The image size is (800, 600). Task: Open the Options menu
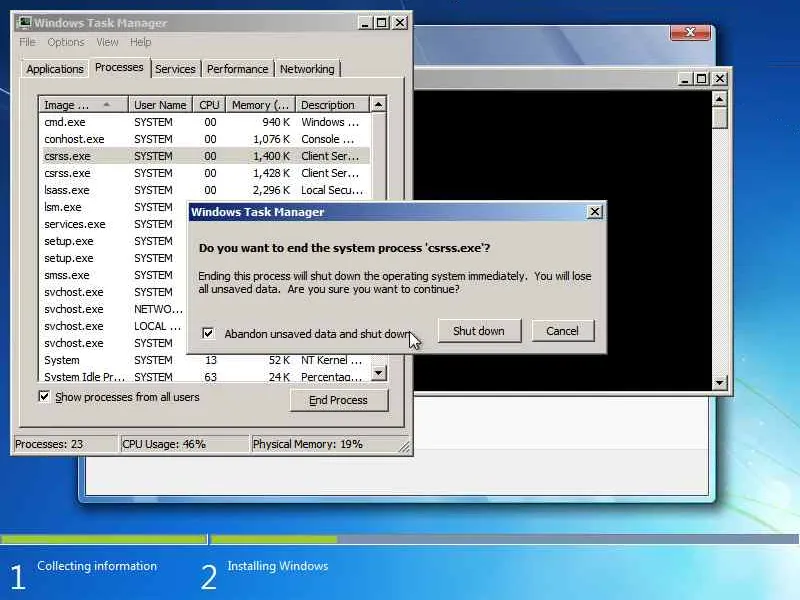[66, 42]
